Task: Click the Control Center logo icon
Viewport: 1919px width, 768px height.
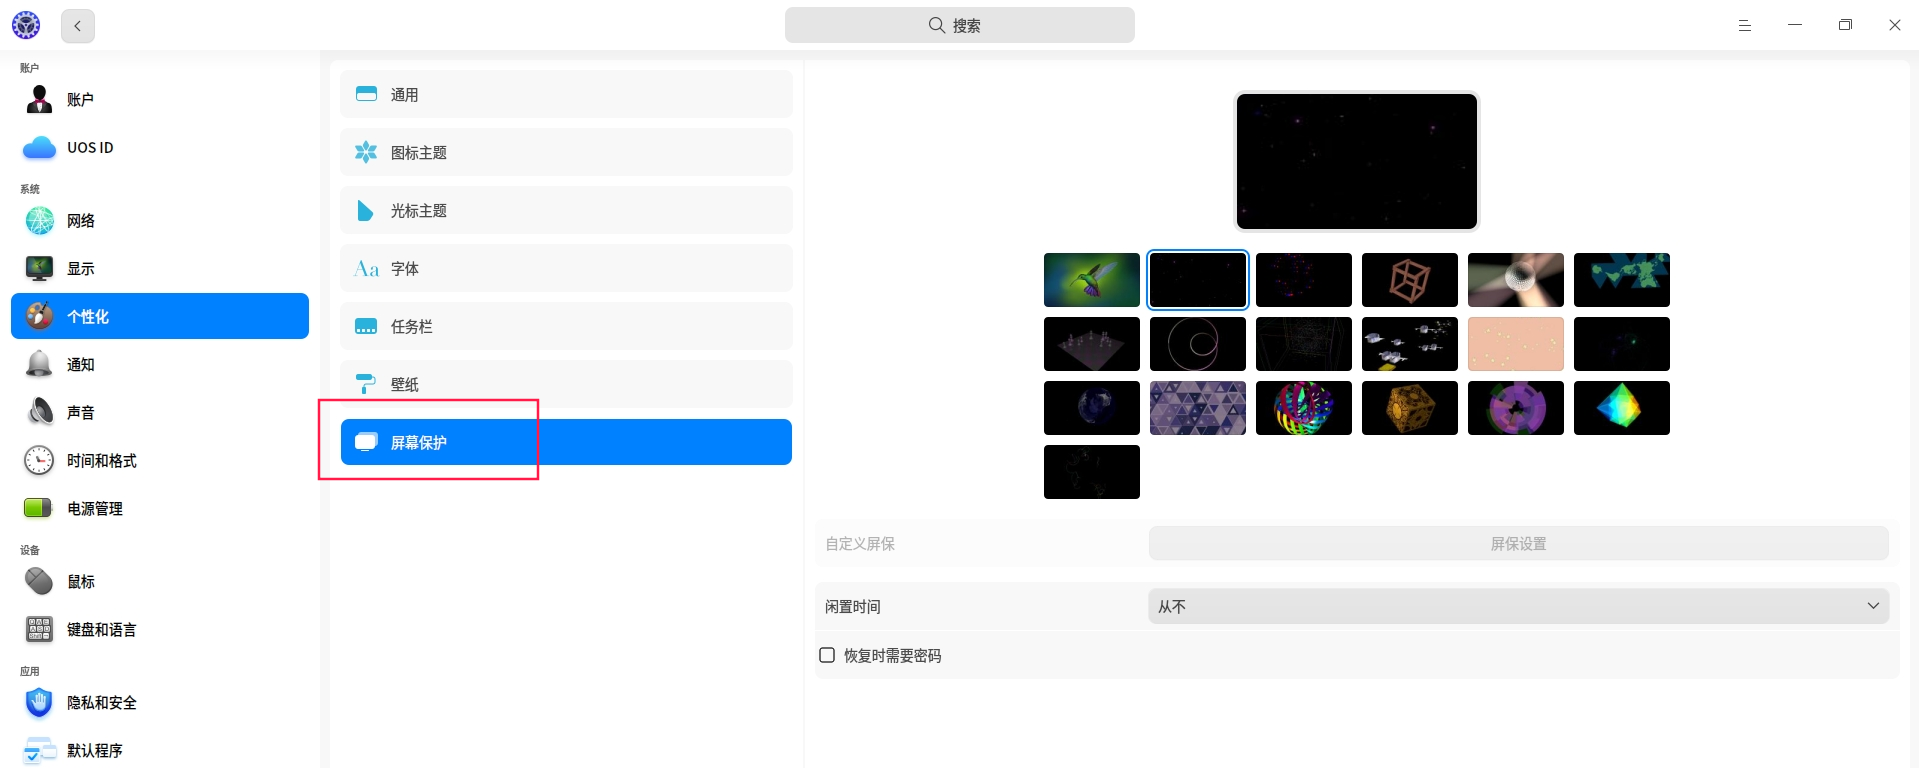Action: [26, 25]
